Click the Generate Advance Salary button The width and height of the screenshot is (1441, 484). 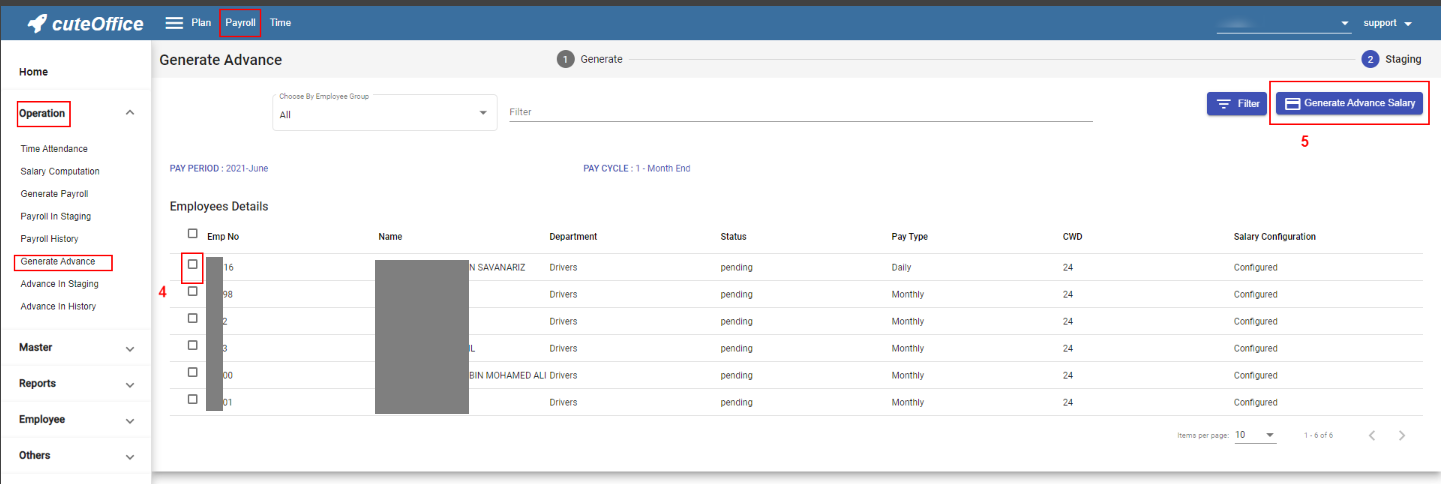coord(1349,103)
